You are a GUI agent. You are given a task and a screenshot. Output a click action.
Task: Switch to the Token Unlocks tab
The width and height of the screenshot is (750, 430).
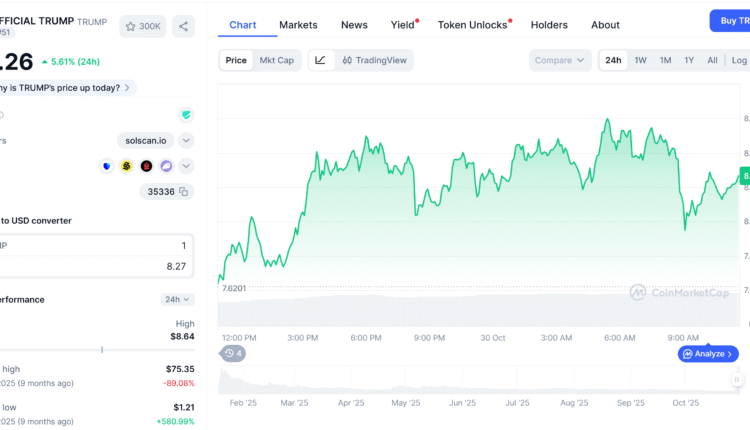474,25
